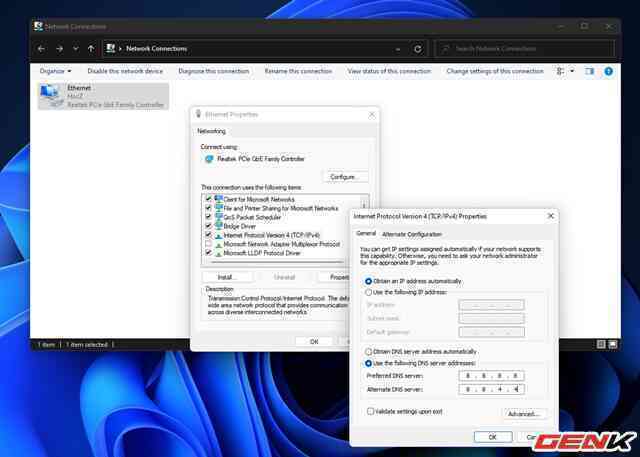
Task: Click Diagnose this connection
Action: click(213, 71)
